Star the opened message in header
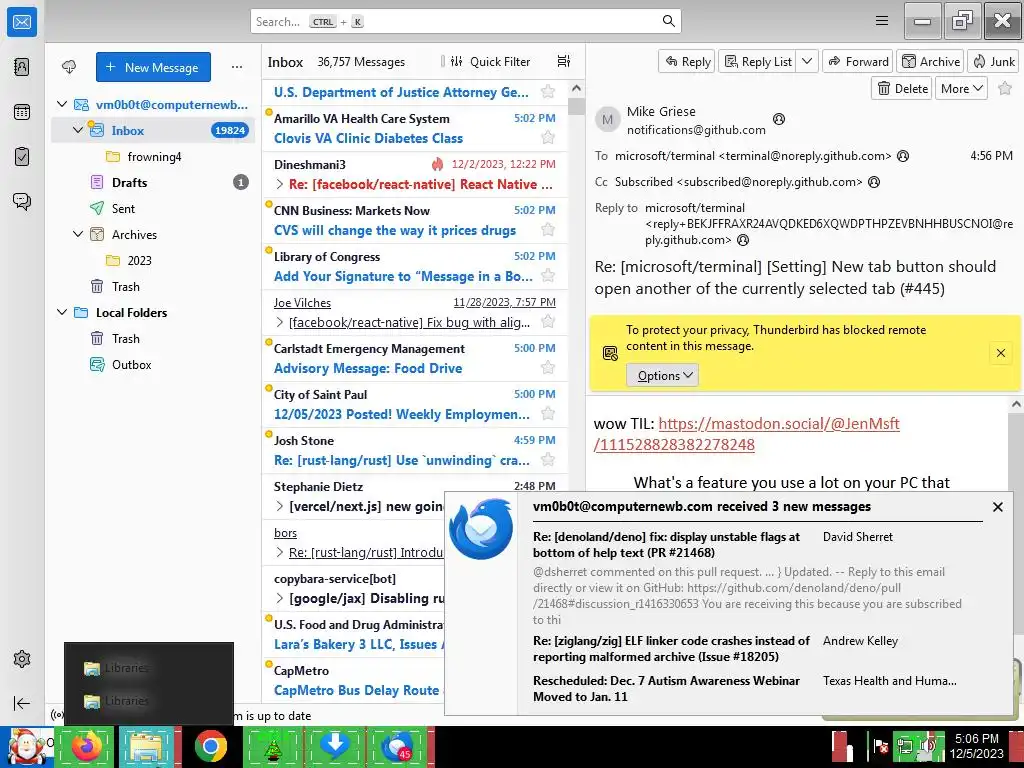This screenshot has width=1024, height=768. (x=1005, y=88)
